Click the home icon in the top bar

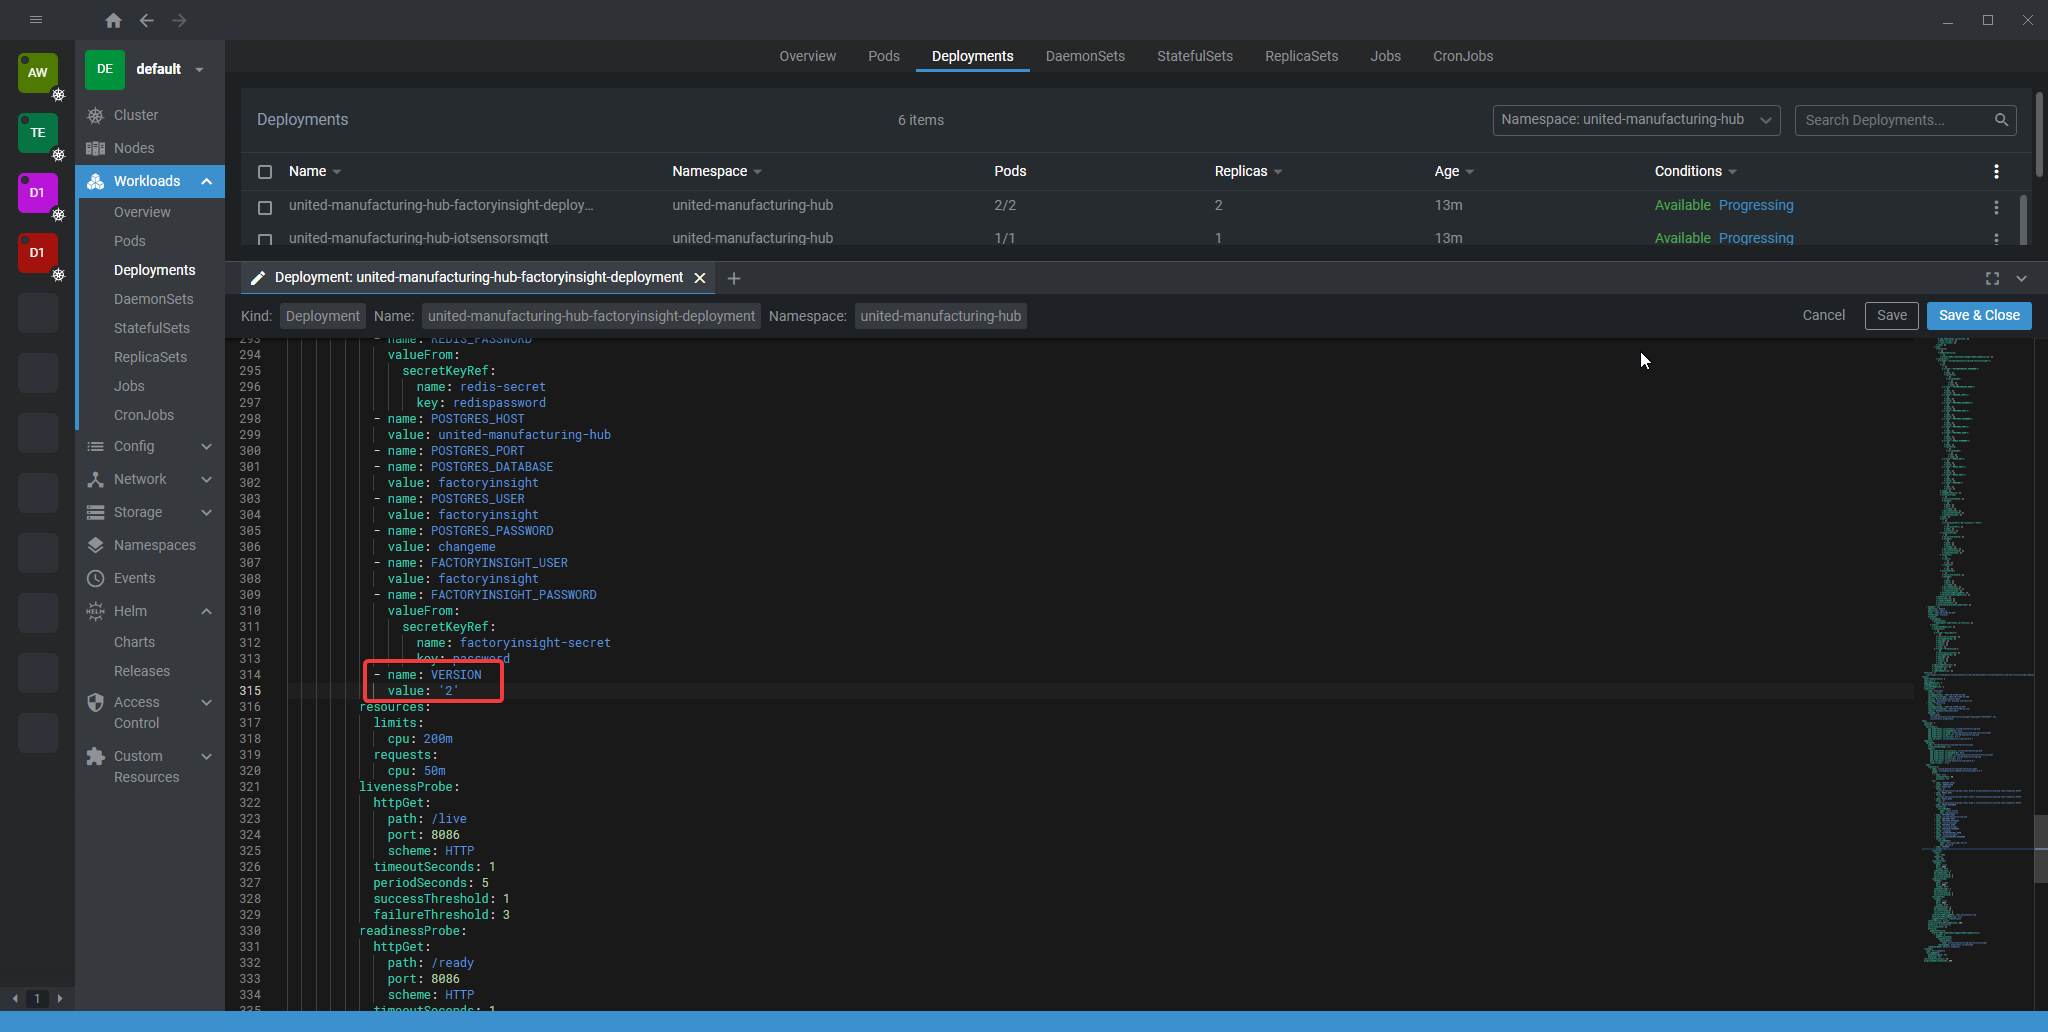coord(113,20)
